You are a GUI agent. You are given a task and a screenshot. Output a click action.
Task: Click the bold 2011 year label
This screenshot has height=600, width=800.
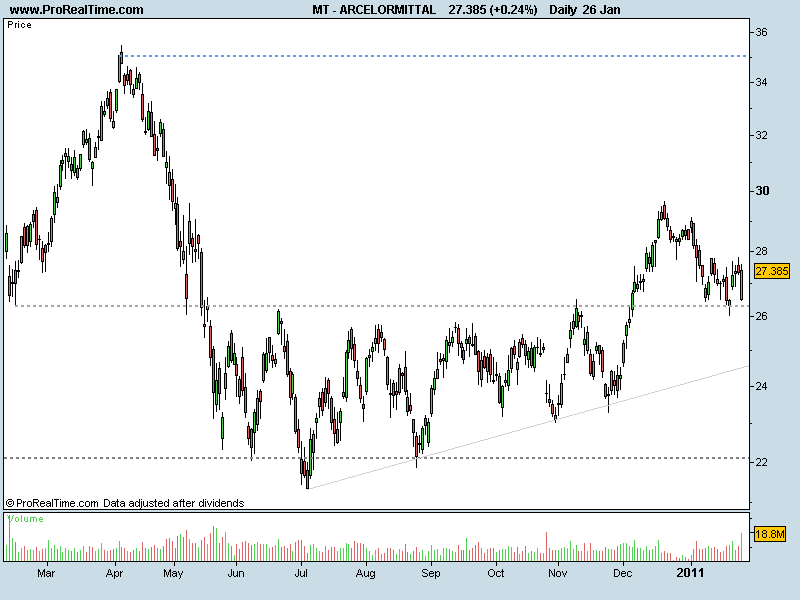(690, 572)
